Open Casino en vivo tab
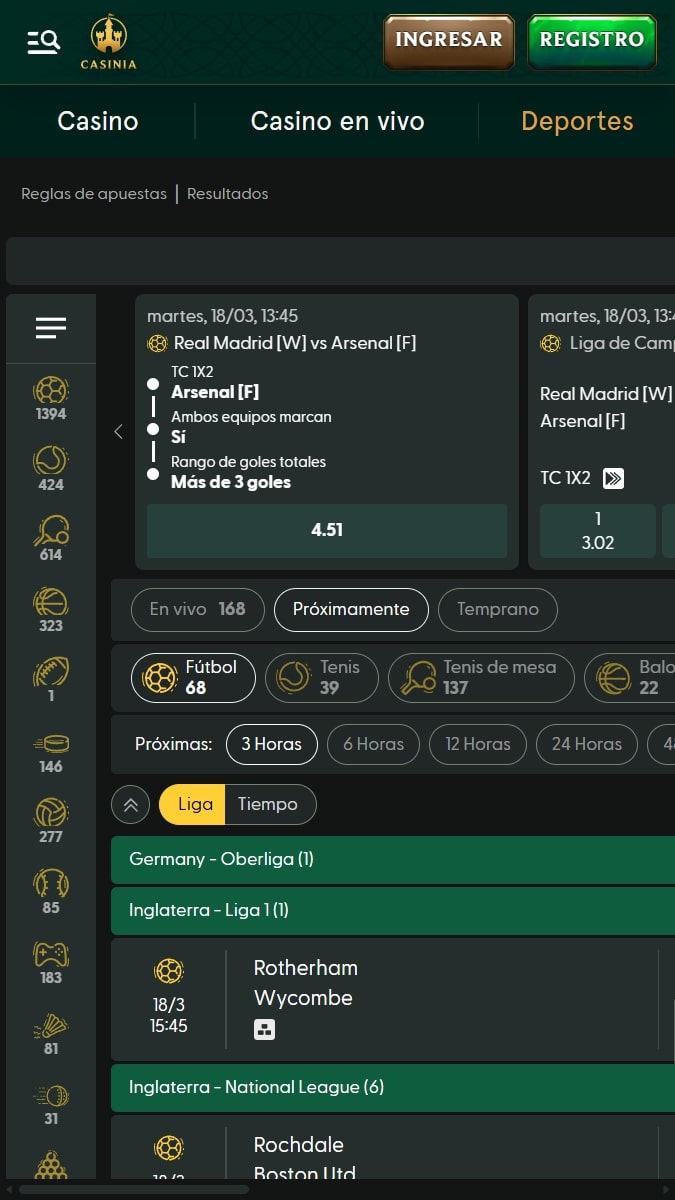The image size is (675, 1200). (x=337, y=121)
